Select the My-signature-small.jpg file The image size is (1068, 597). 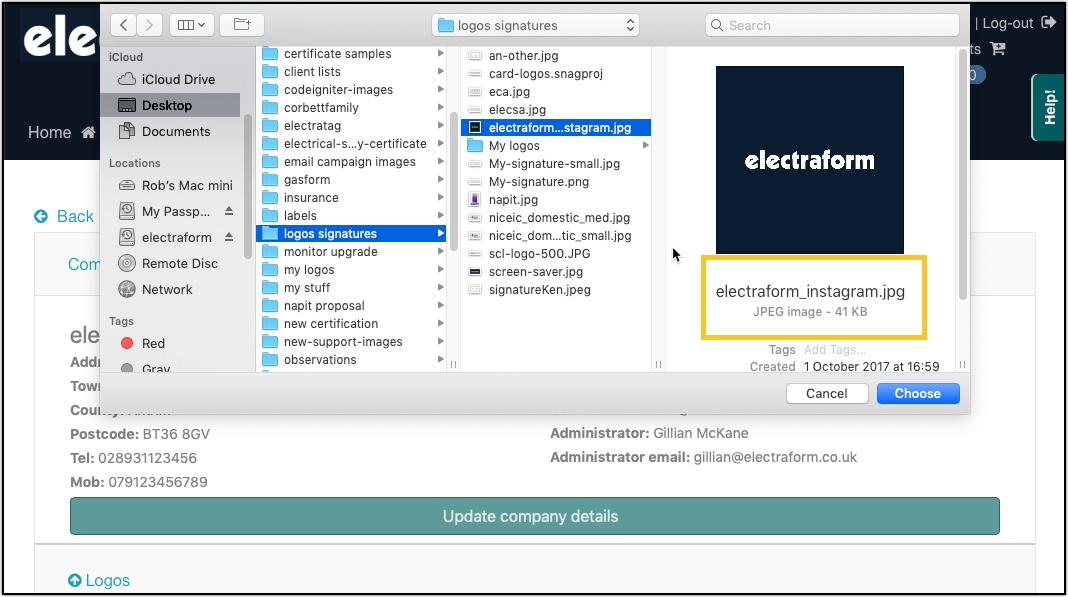coord(556,164)
